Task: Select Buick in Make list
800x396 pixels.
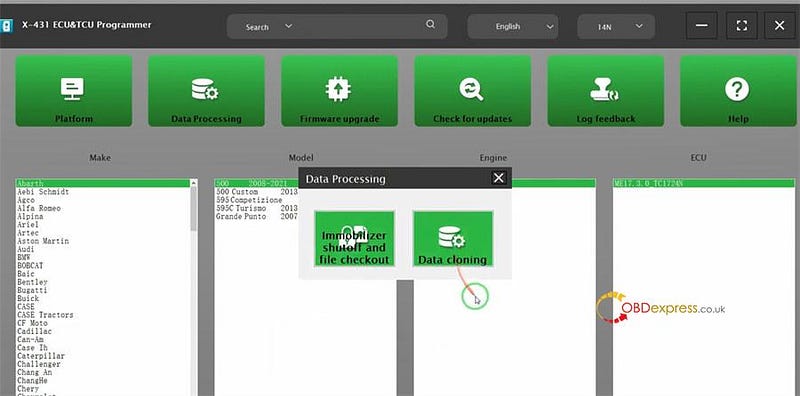Action: tap(103, 299)
